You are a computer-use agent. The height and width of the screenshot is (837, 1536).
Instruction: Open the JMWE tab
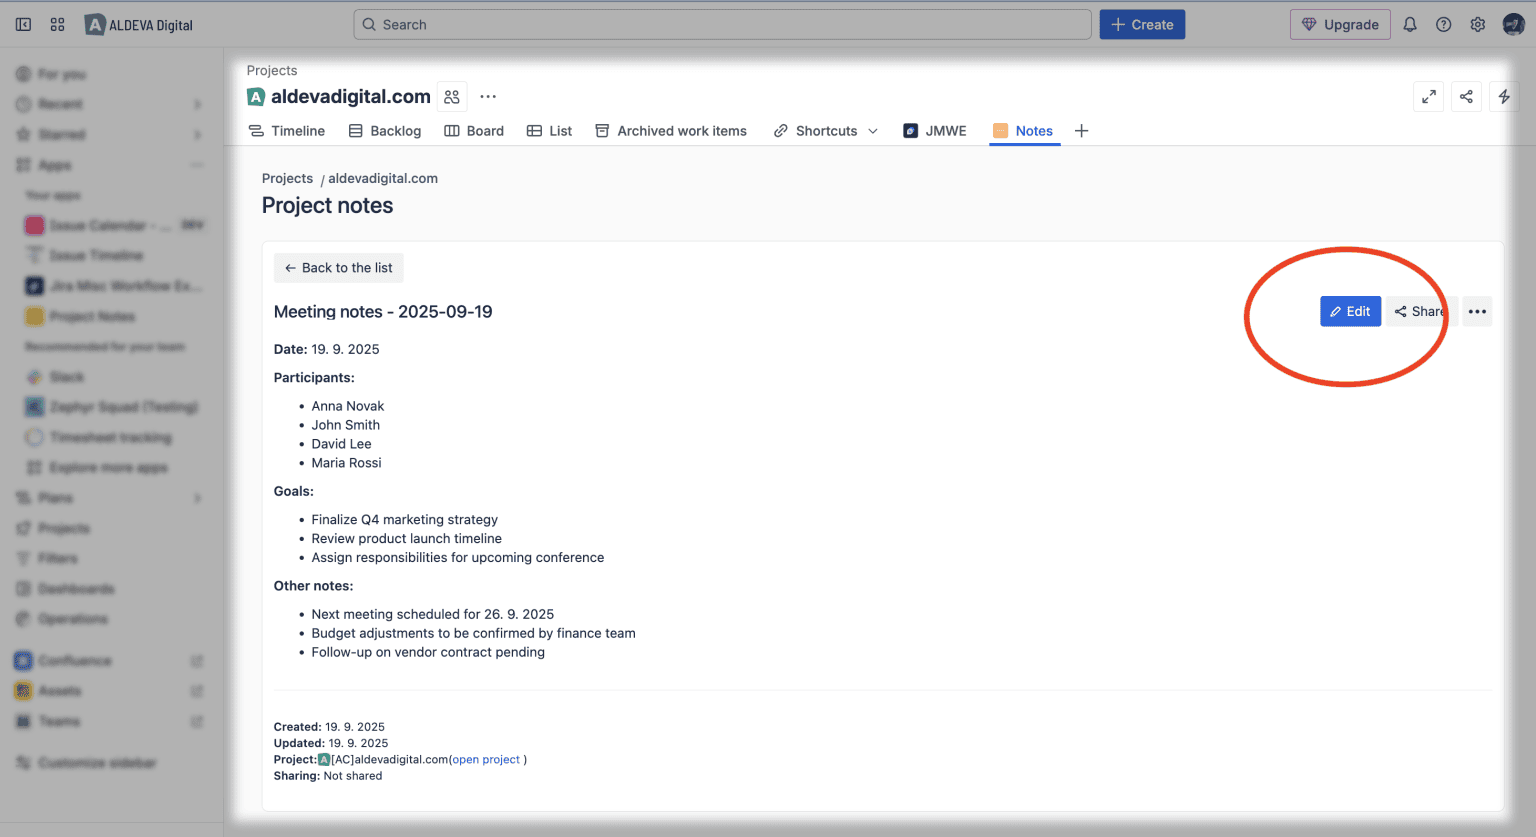pyautogui.click(x=935, y=131)
